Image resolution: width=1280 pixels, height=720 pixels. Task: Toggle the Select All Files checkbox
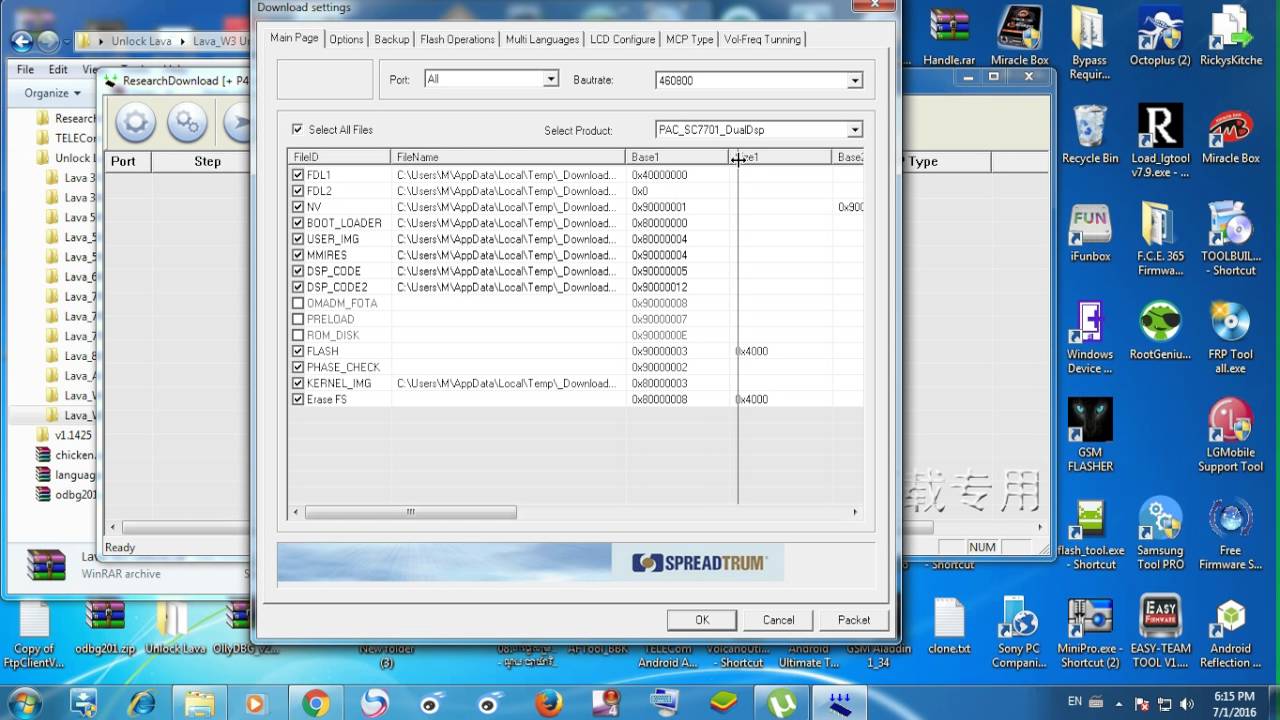297,129
